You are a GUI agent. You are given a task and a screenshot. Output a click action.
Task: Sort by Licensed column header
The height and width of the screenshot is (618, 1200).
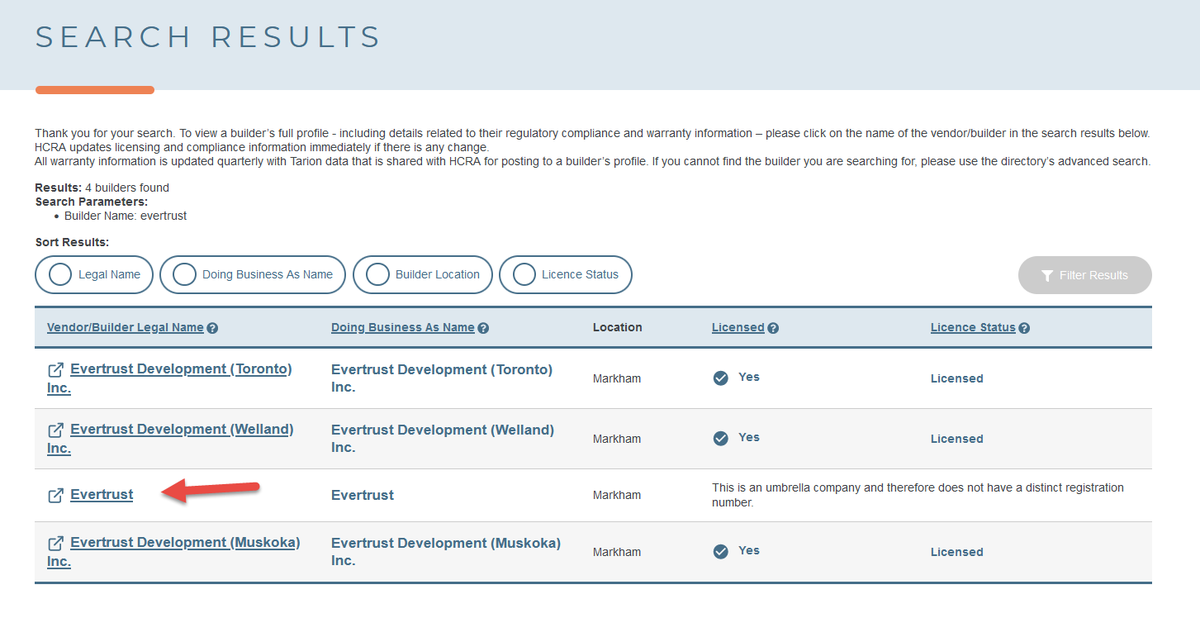point(738,328)
